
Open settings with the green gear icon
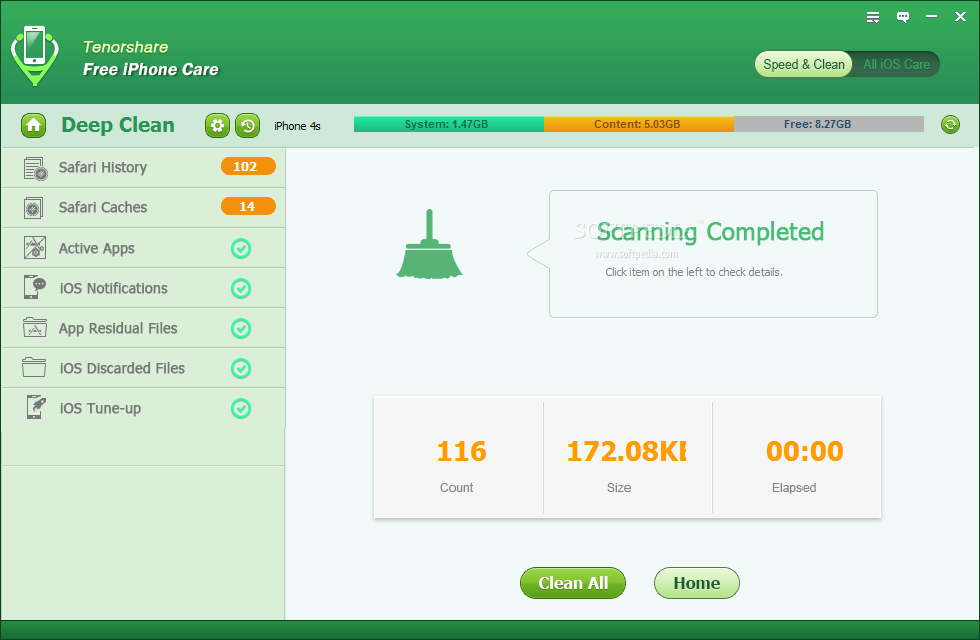[x=217, y=126]
